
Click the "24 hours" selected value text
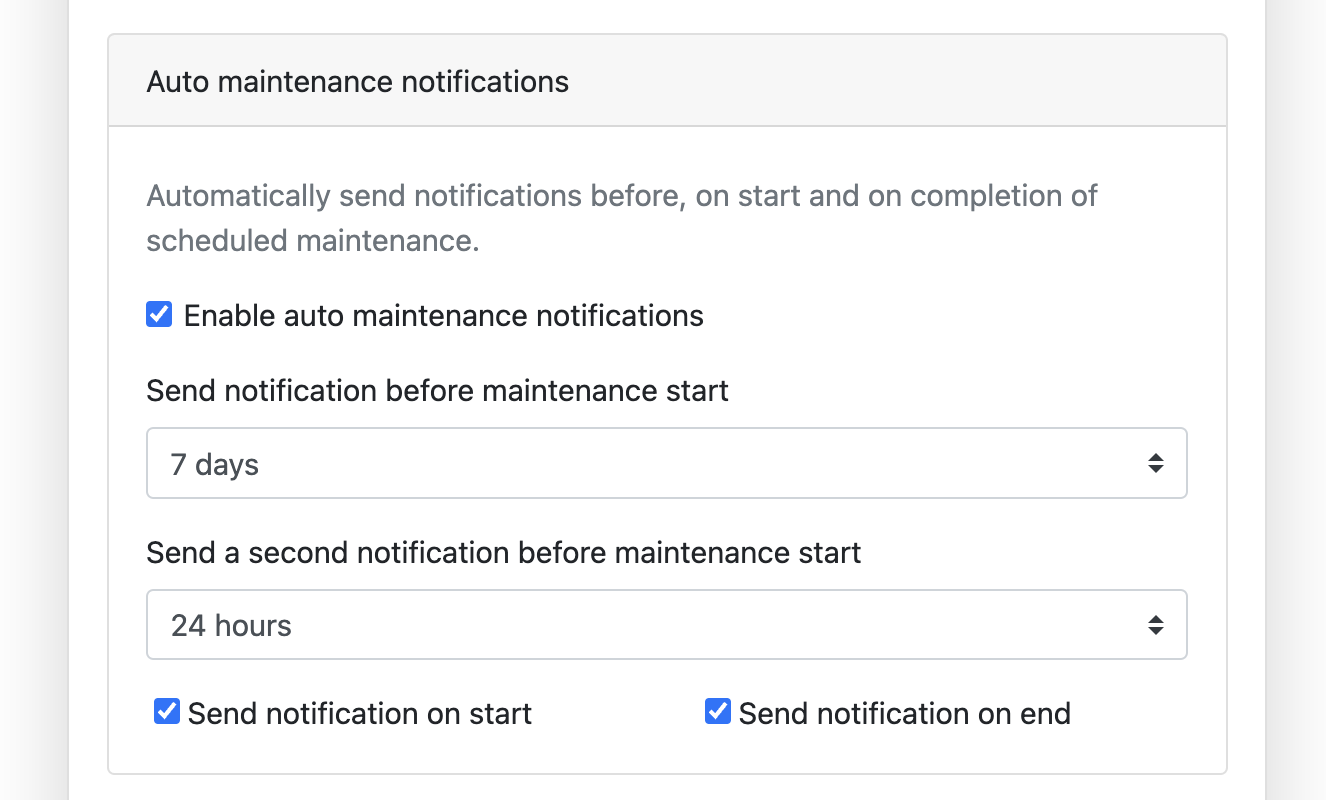(231, 626)
